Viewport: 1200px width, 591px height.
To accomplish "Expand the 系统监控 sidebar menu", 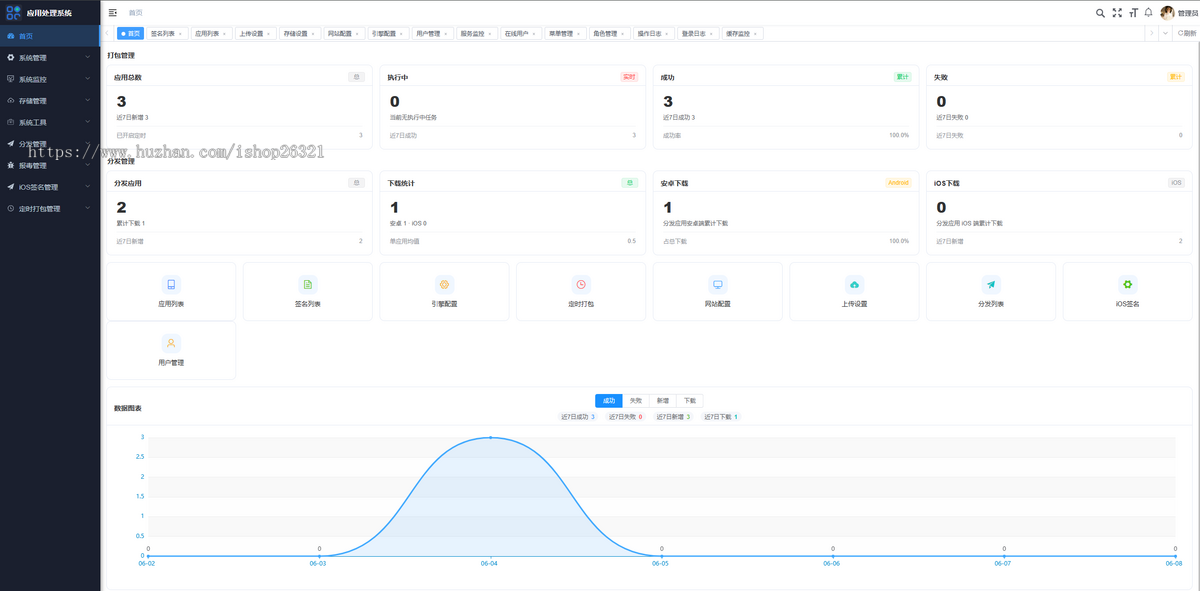I will tap(50, 79).
